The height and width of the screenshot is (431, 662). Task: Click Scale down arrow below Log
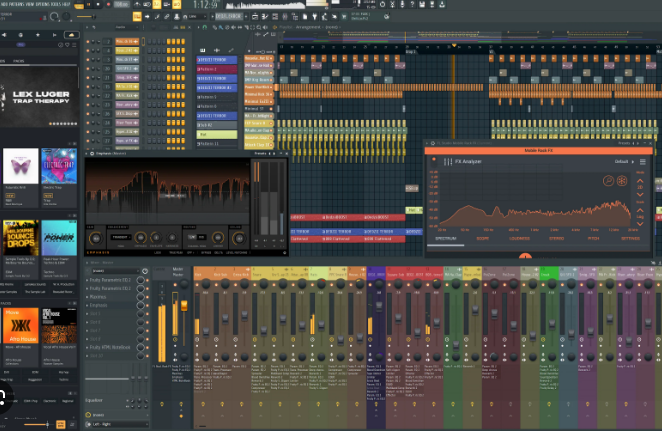[640, 224]
